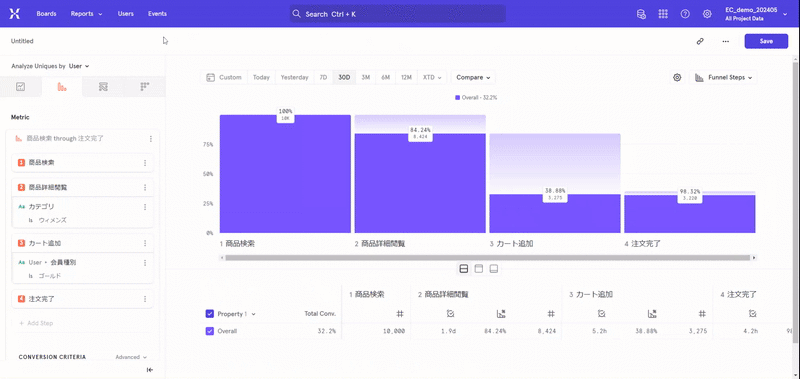This screenshot has height=379, width=800.
Task: Select the 7D date range tab
Action: (323, 78)
